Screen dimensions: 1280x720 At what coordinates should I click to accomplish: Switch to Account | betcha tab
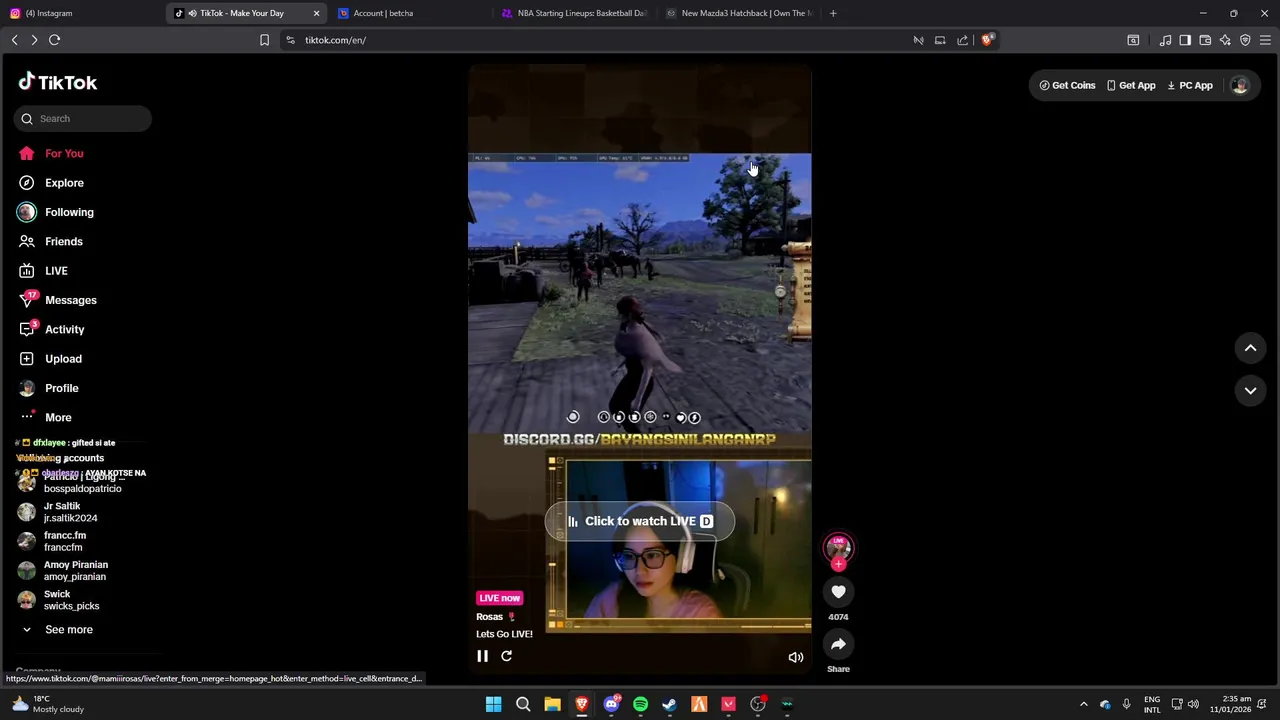pos(410,13)
